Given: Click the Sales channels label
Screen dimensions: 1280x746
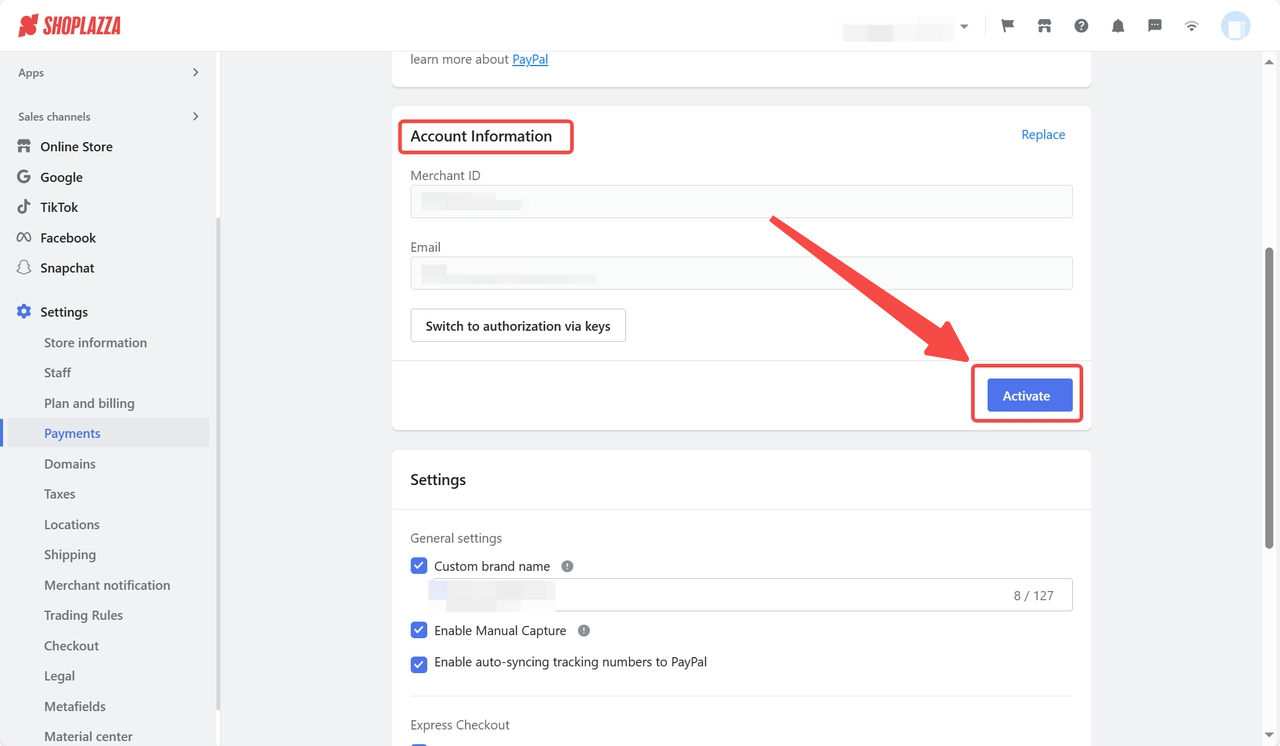Looking at the screenshot, I should pos(54,117).
